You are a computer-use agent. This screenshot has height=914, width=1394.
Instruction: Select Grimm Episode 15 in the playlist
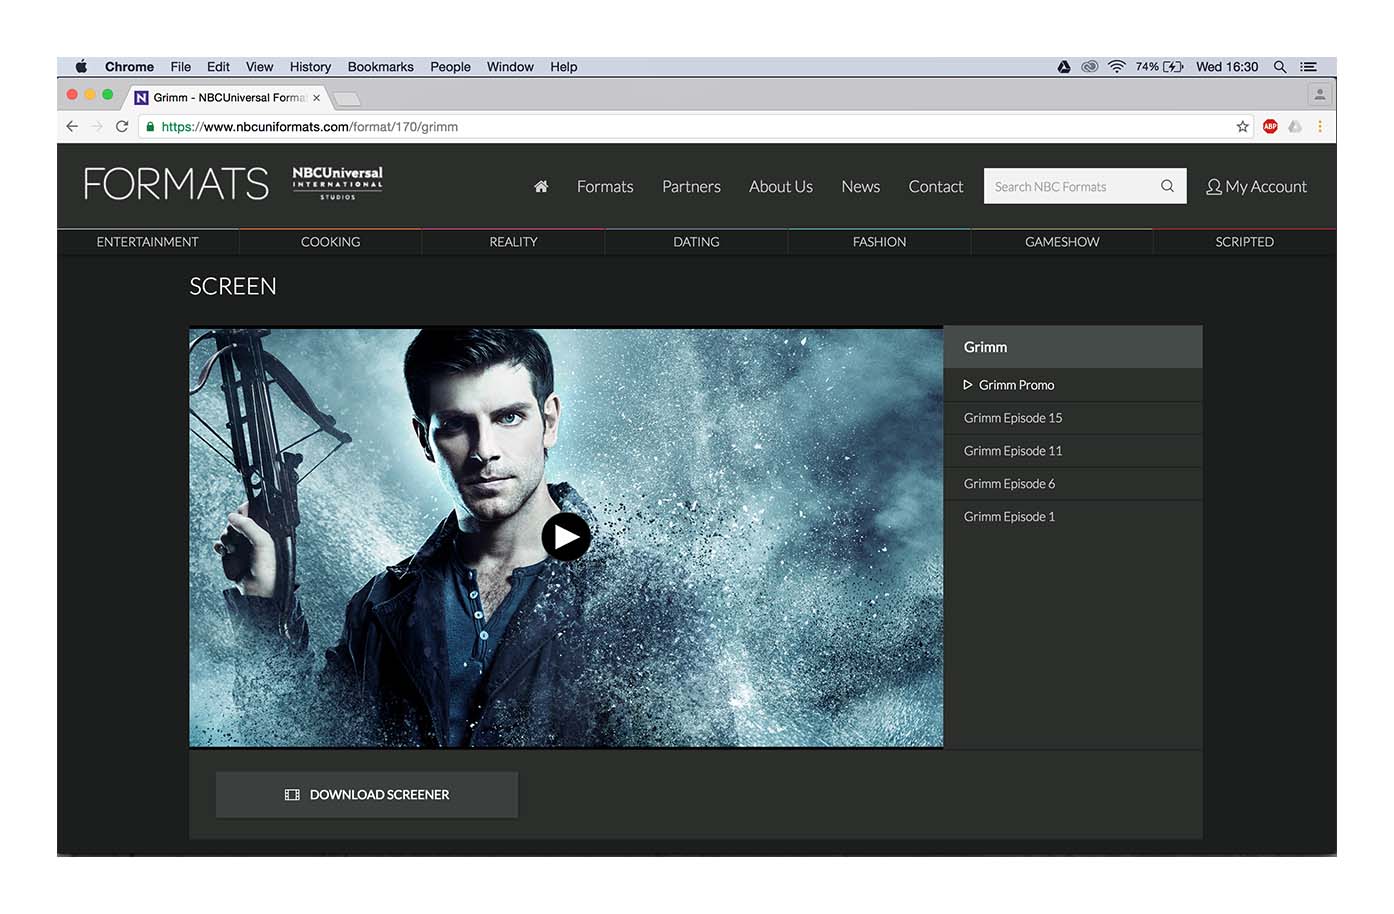pyautogui.click(x=1073, y=418)
